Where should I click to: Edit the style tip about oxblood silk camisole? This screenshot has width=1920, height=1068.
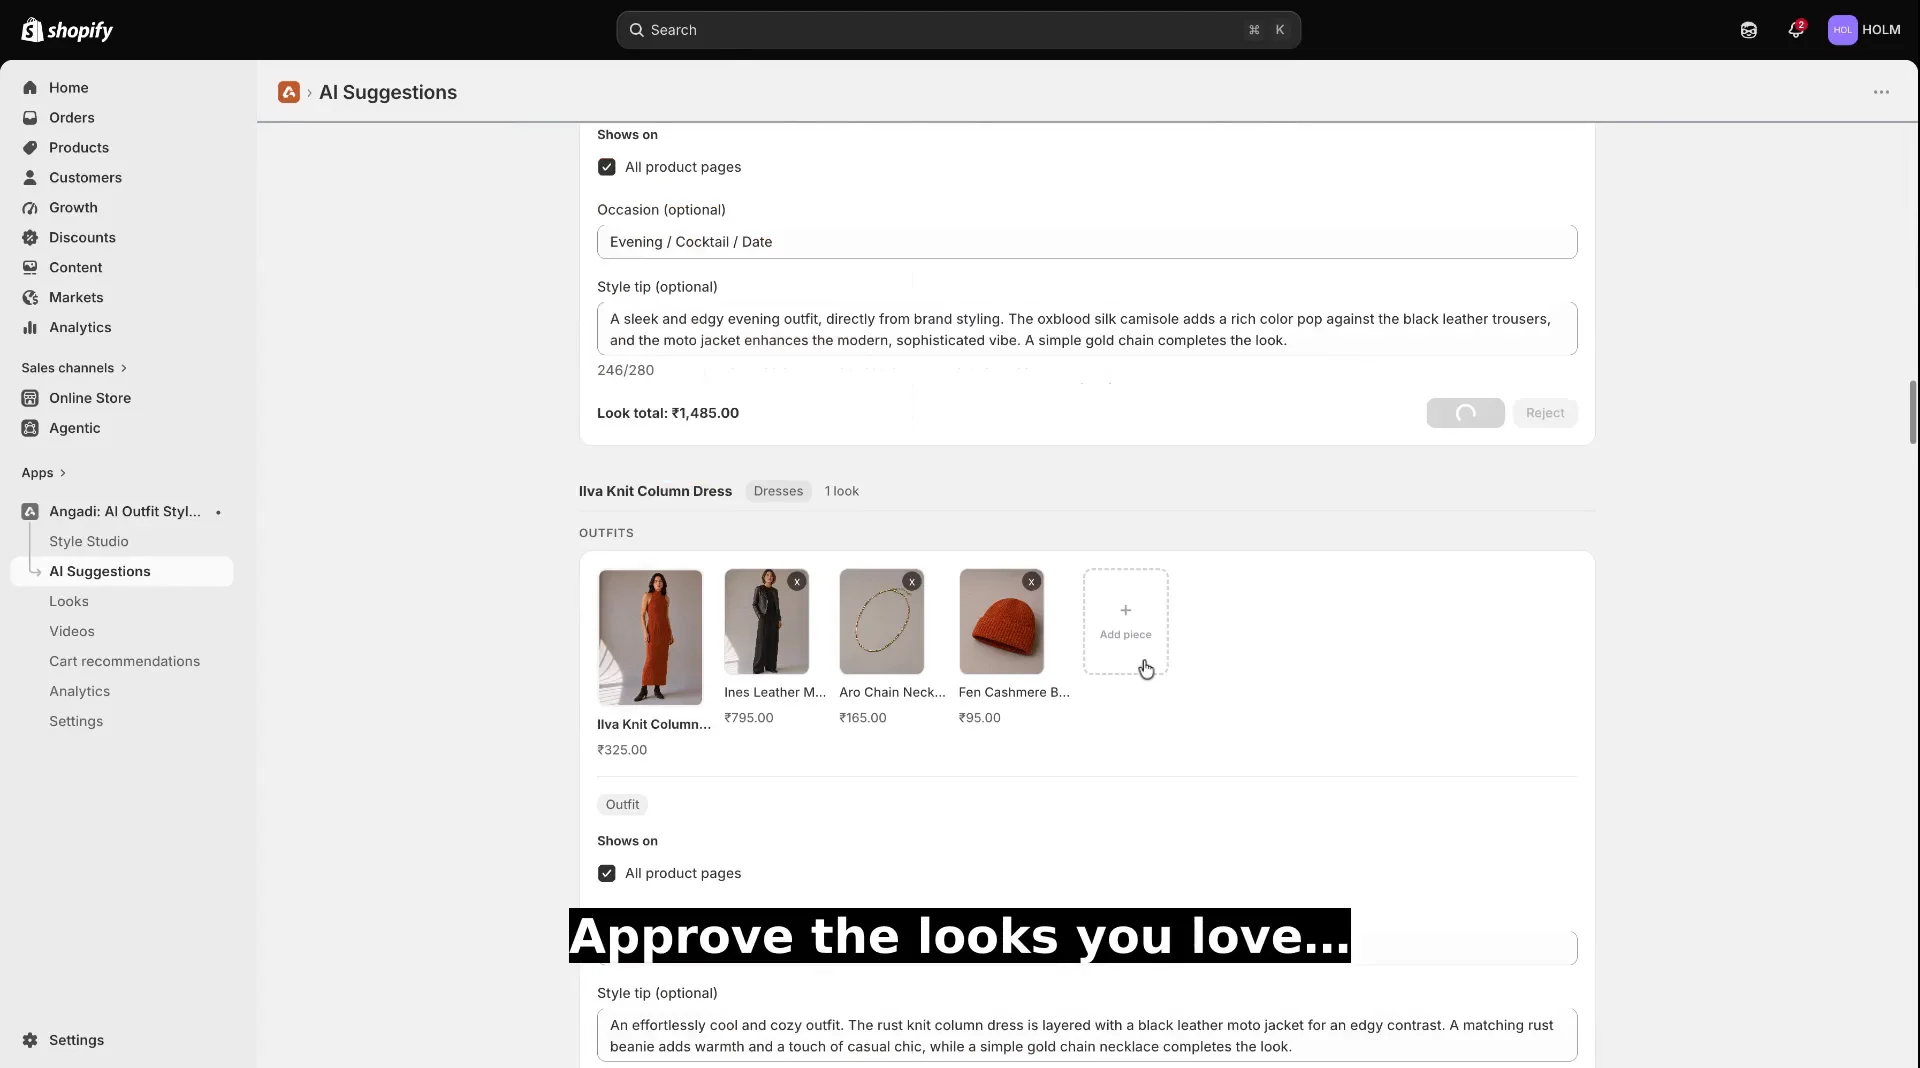[1087, 329]
